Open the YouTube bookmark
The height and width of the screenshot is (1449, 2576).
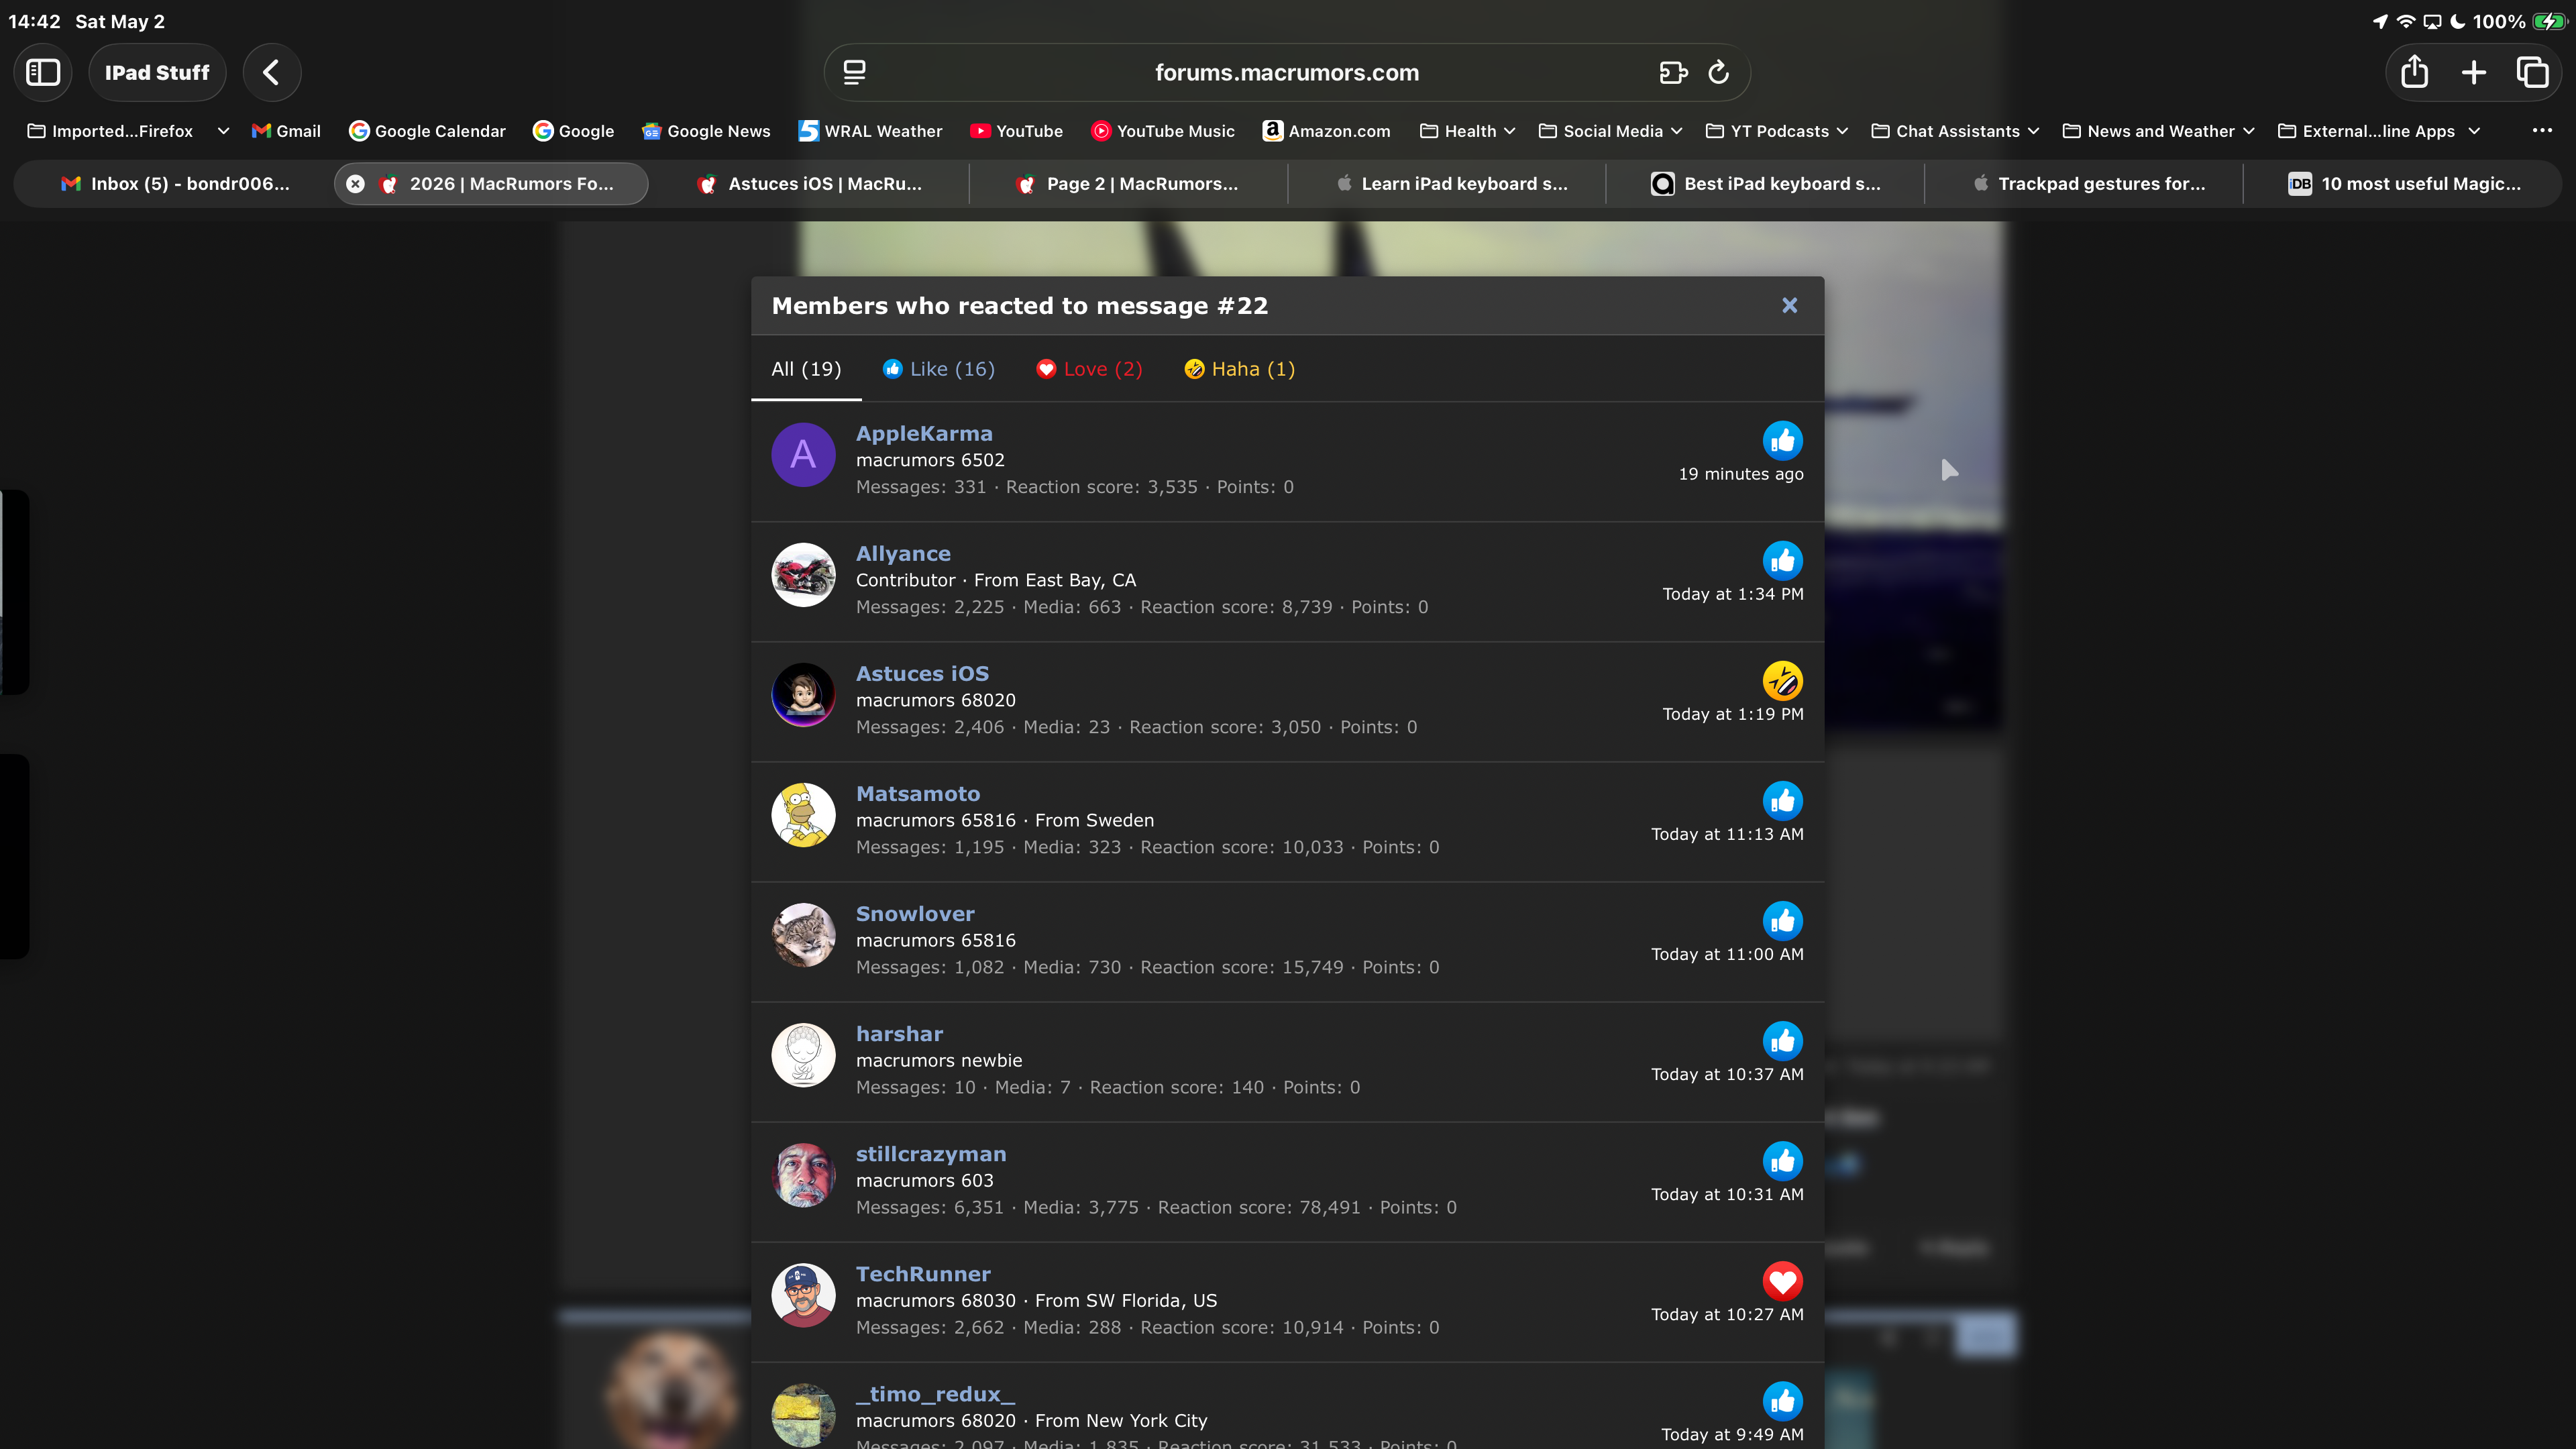coord(1016,131)
